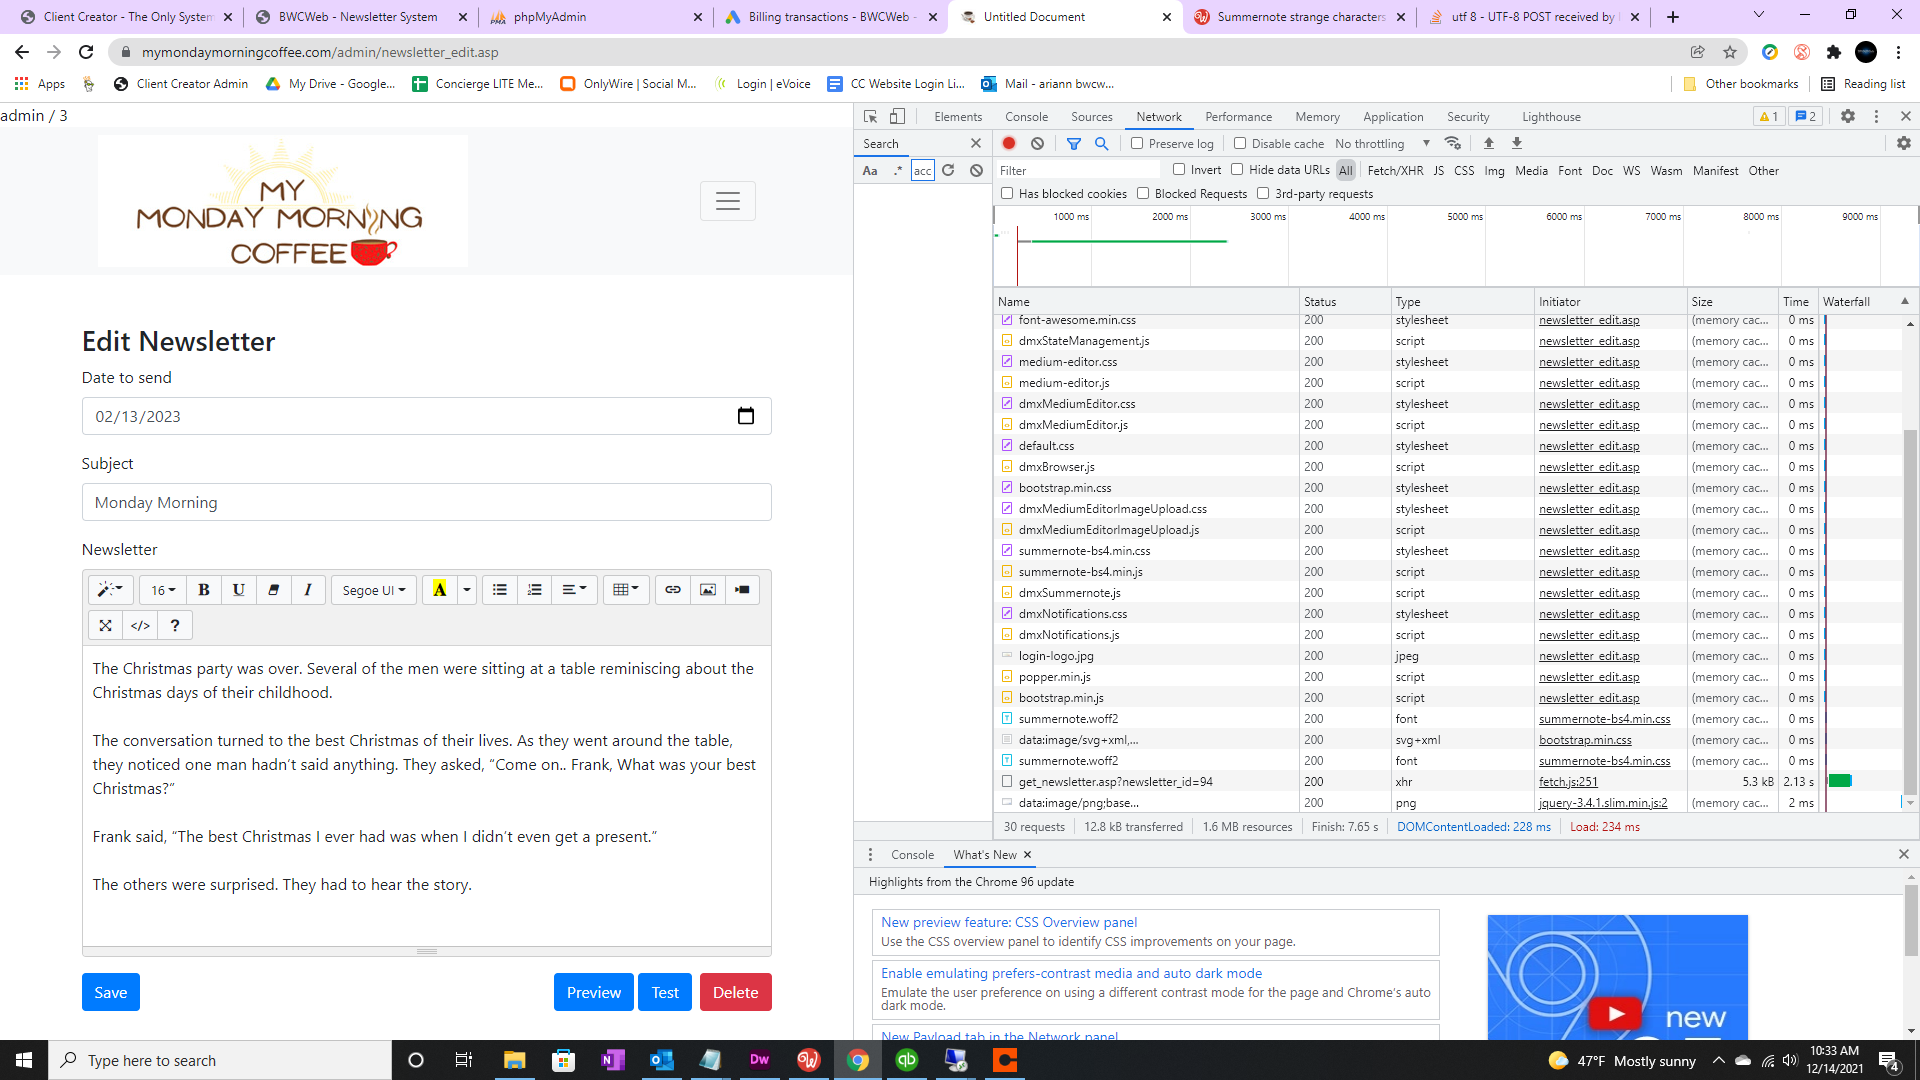
Task: Switch to the Sources tab
Action: (1092, 117)
